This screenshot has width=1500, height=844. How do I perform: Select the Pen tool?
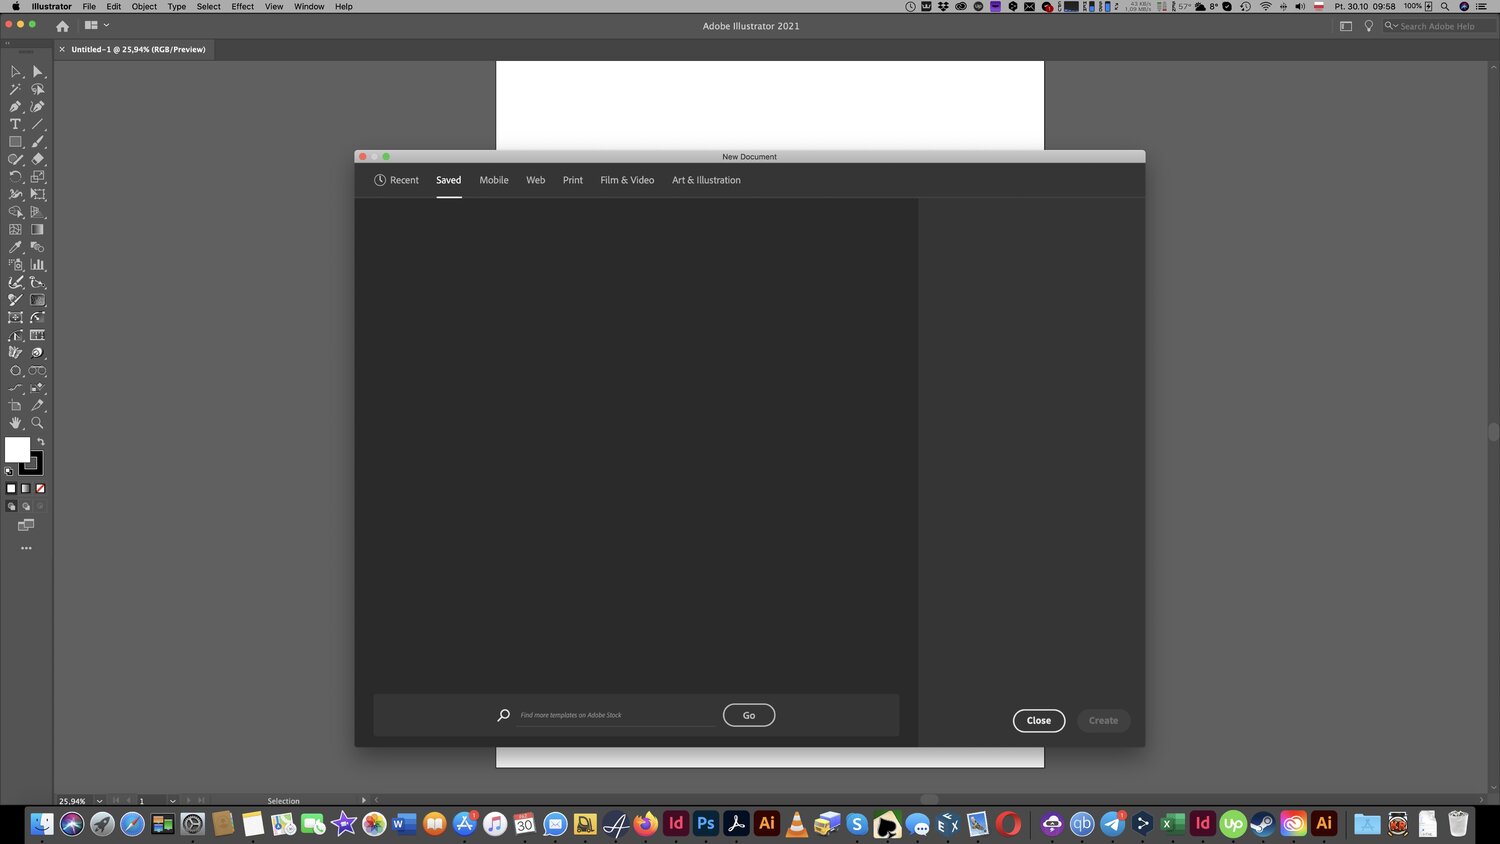pyautogui.click(x=15, y=107)
